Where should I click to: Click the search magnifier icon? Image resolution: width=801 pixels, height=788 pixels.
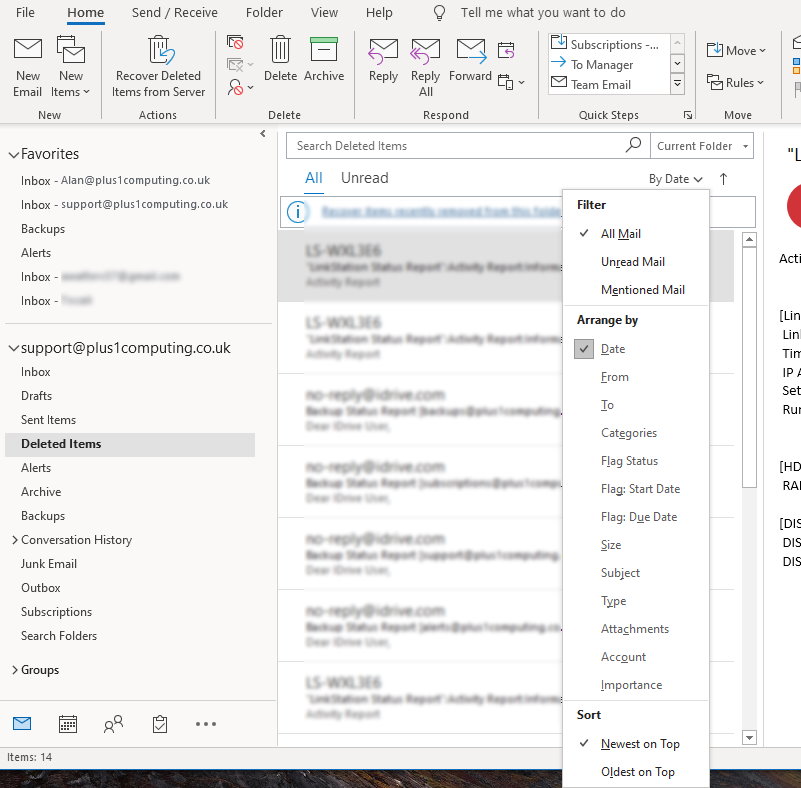pos(633,145)
